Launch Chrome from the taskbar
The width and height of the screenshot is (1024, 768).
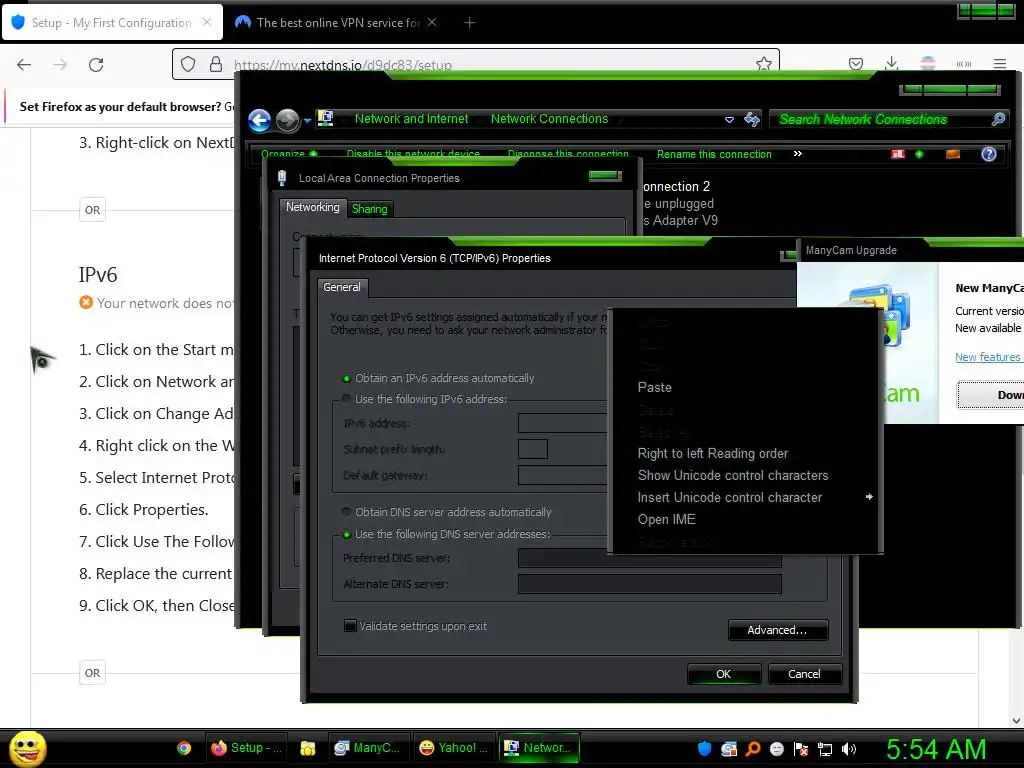pos(184,748)
